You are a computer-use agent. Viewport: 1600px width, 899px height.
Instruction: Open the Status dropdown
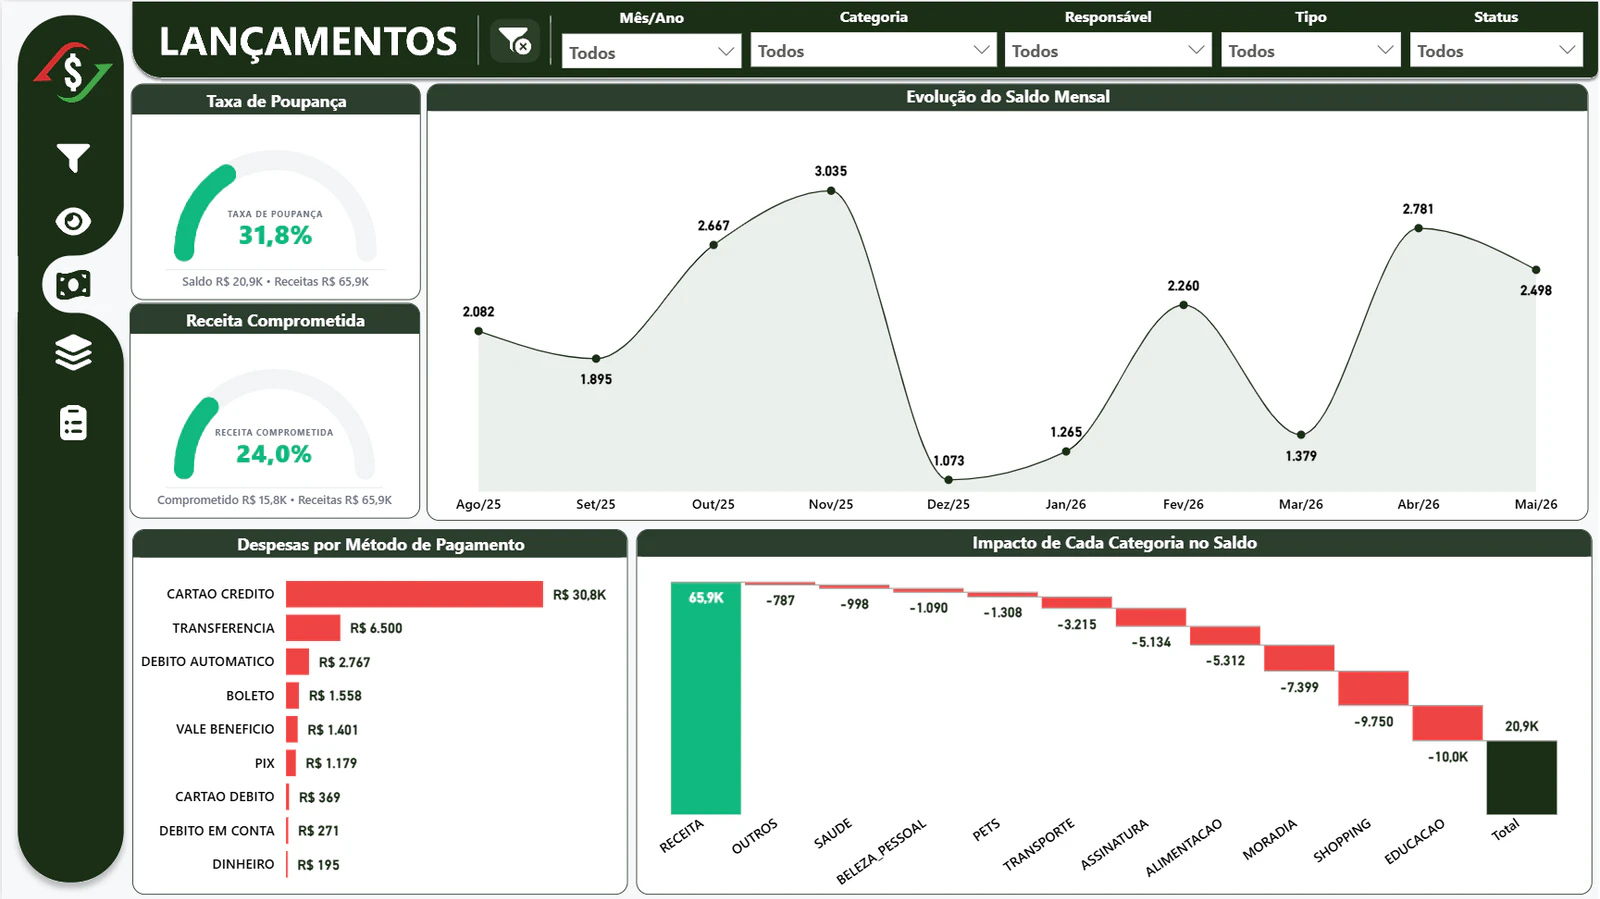(1496, 51)
